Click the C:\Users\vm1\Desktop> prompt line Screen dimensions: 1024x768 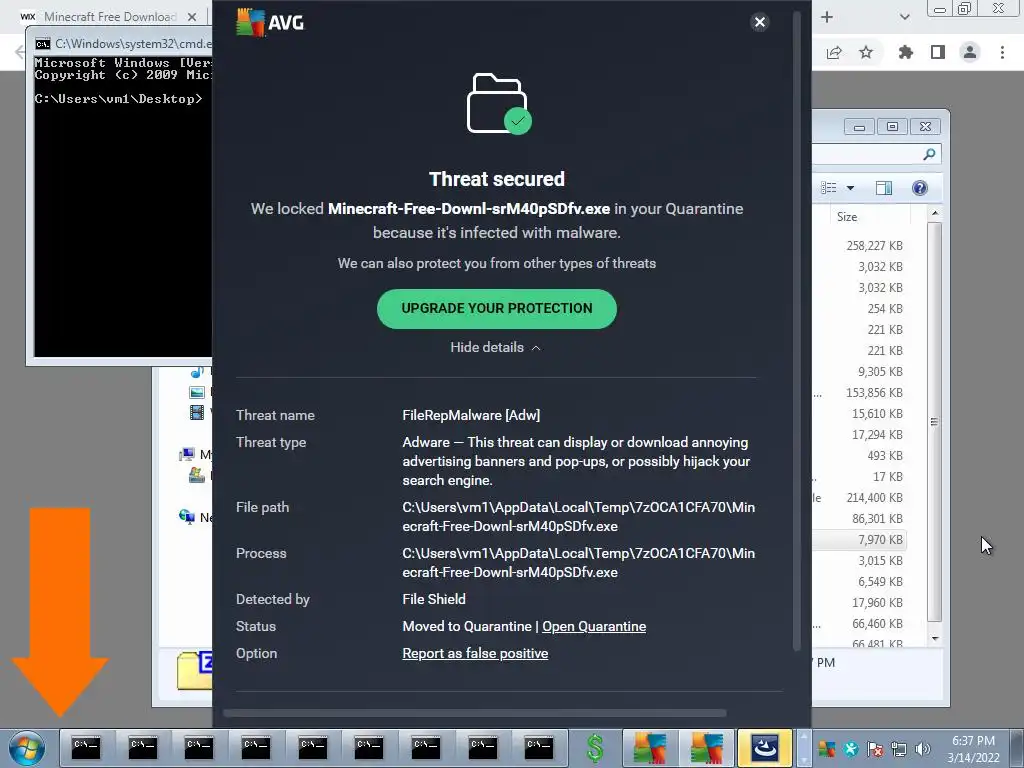click(x=118, y=99)
